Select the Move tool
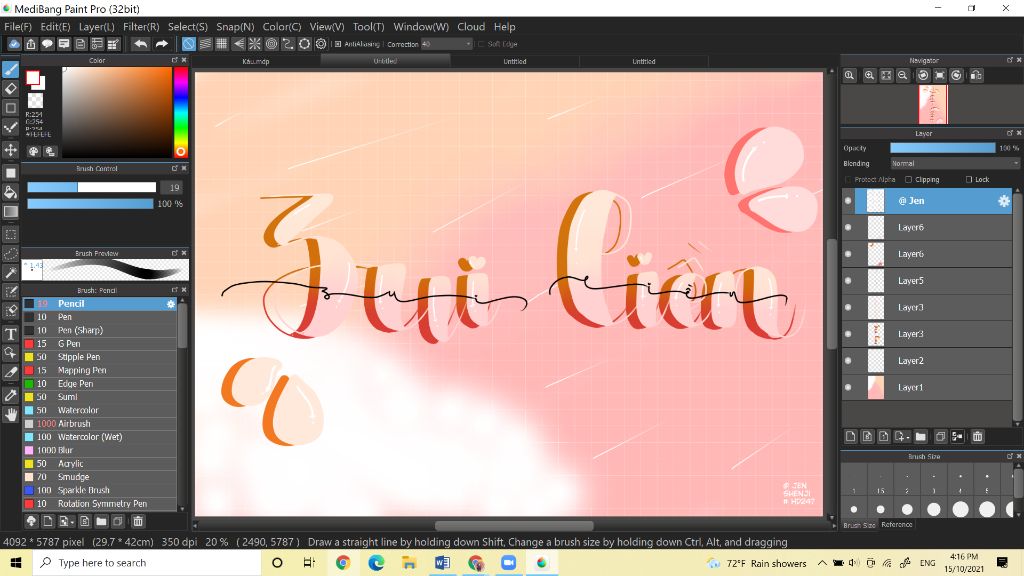 click(10, 150)
